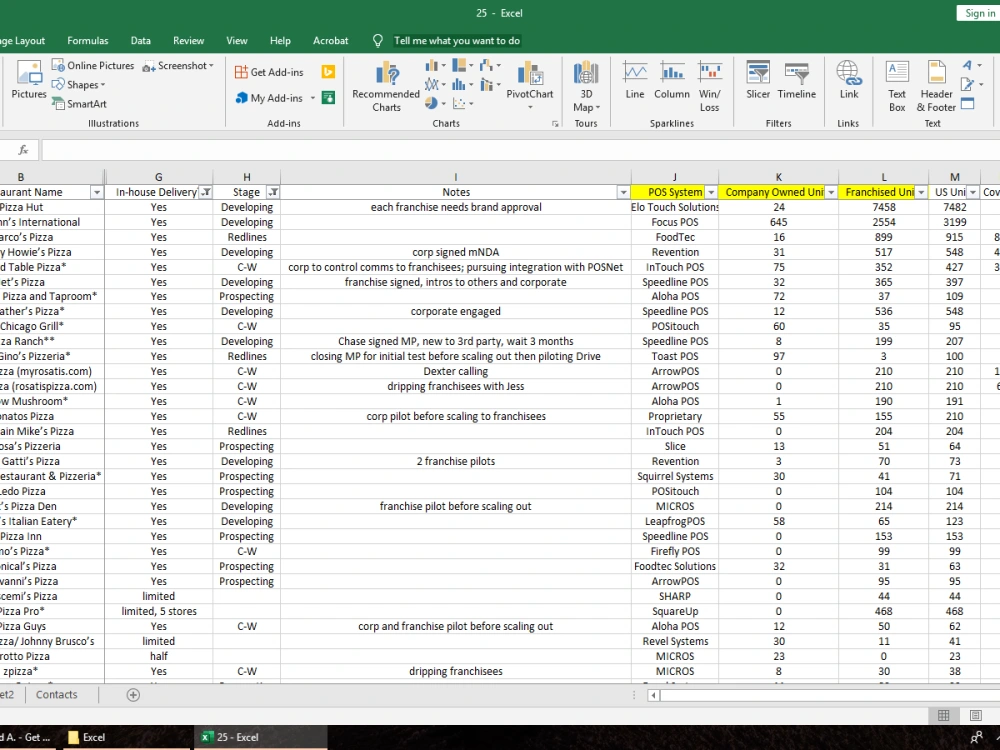Click the 'Dexter calling' notes cell
1000x750 pixels.
455,371
